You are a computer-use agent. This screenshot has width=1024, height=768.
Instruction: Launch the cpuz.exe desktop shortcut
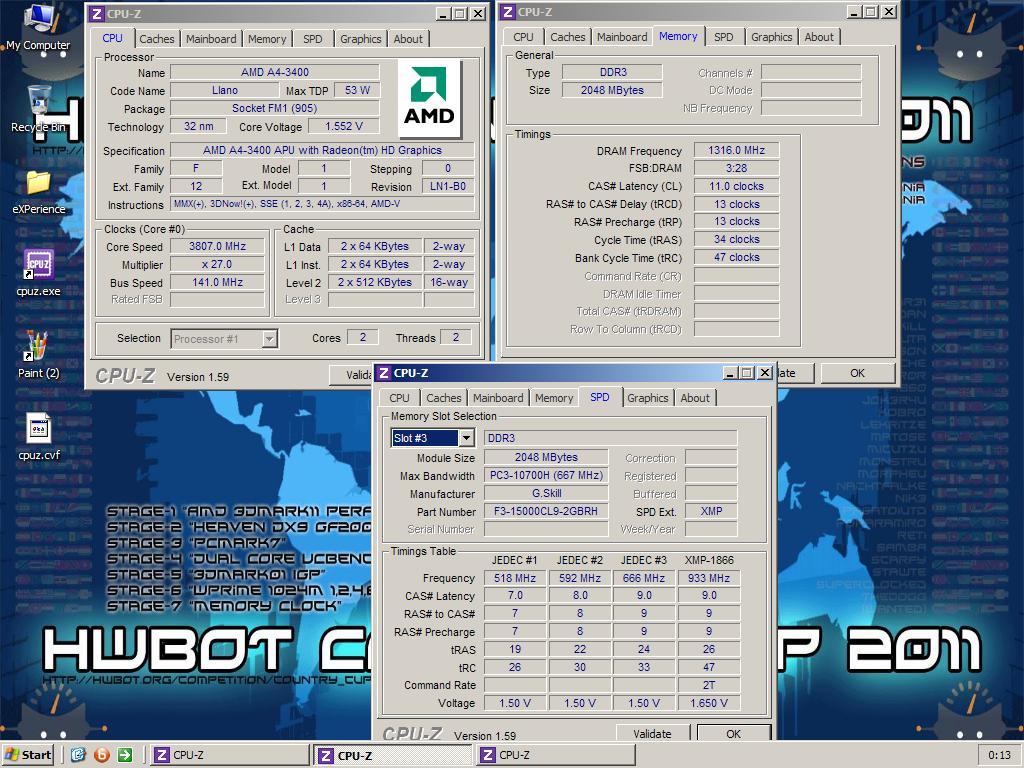tap(39, 272)
